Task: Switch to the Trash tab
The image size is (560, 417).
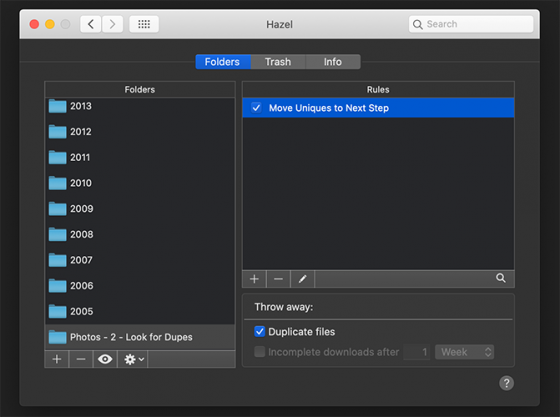Action: click(278, 62)
